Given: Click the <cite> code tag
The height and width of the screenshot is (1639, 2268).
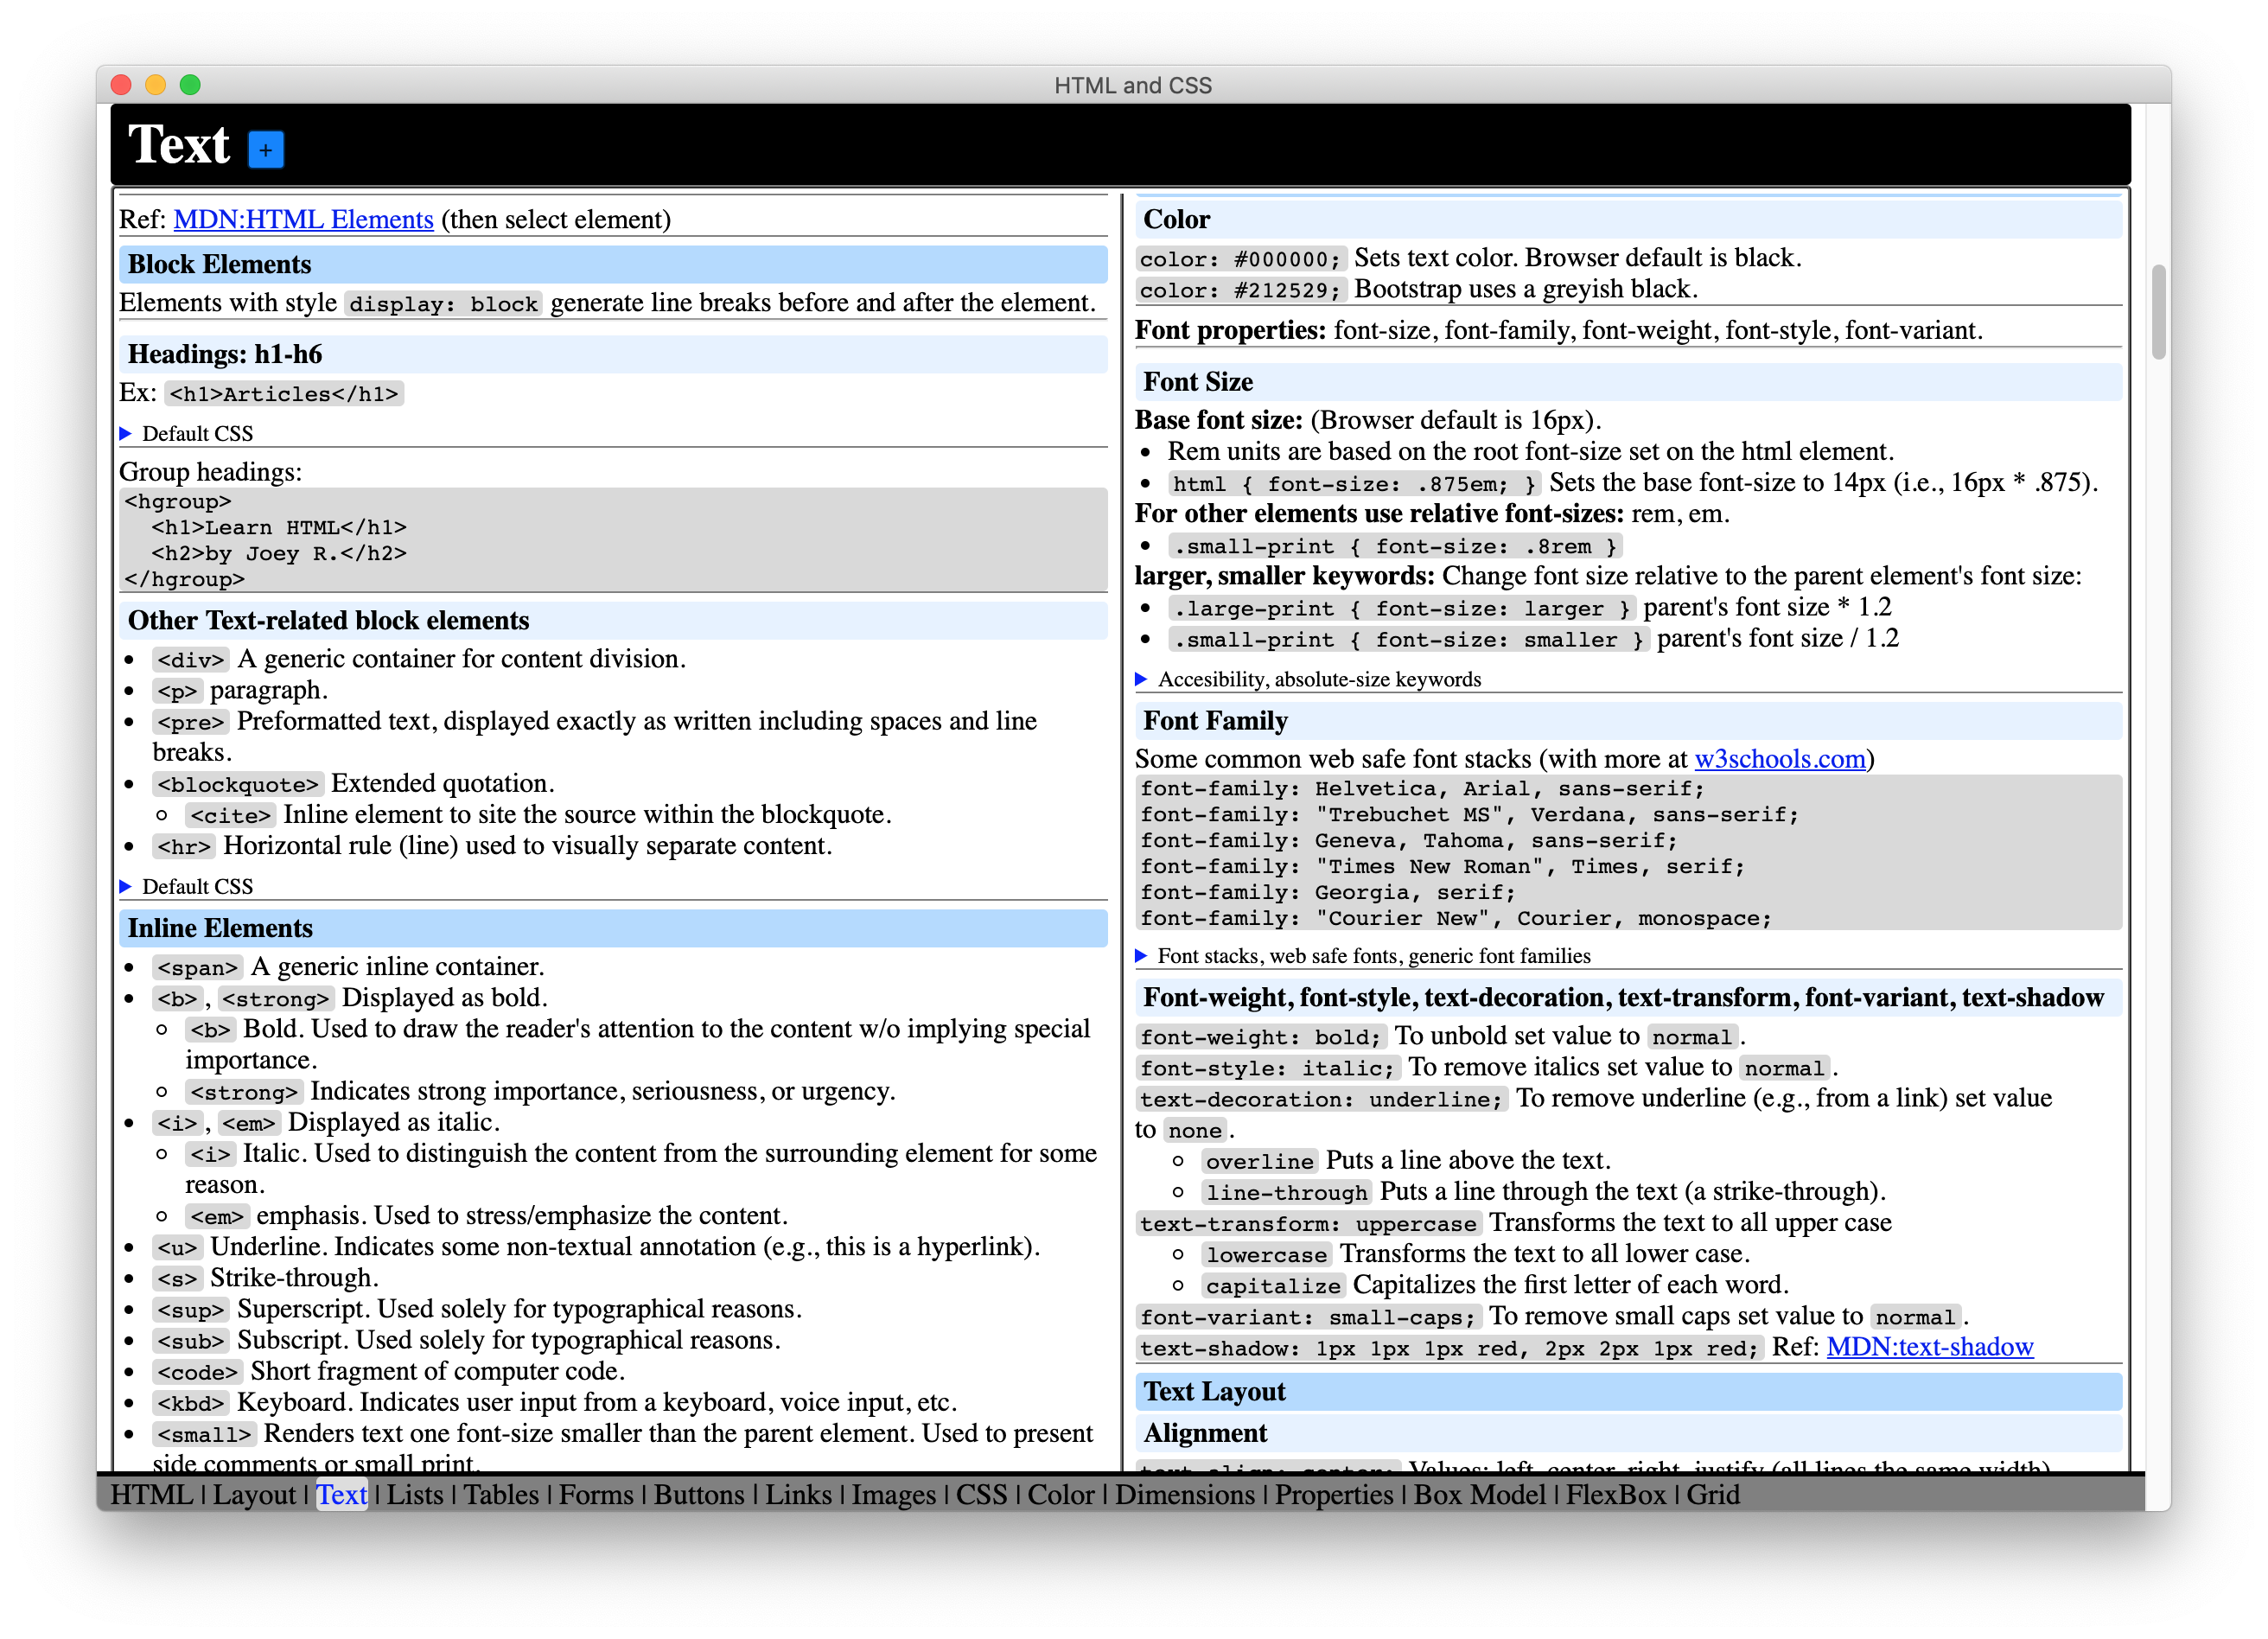Looking at the screenshot, I should tap(230, 816).
